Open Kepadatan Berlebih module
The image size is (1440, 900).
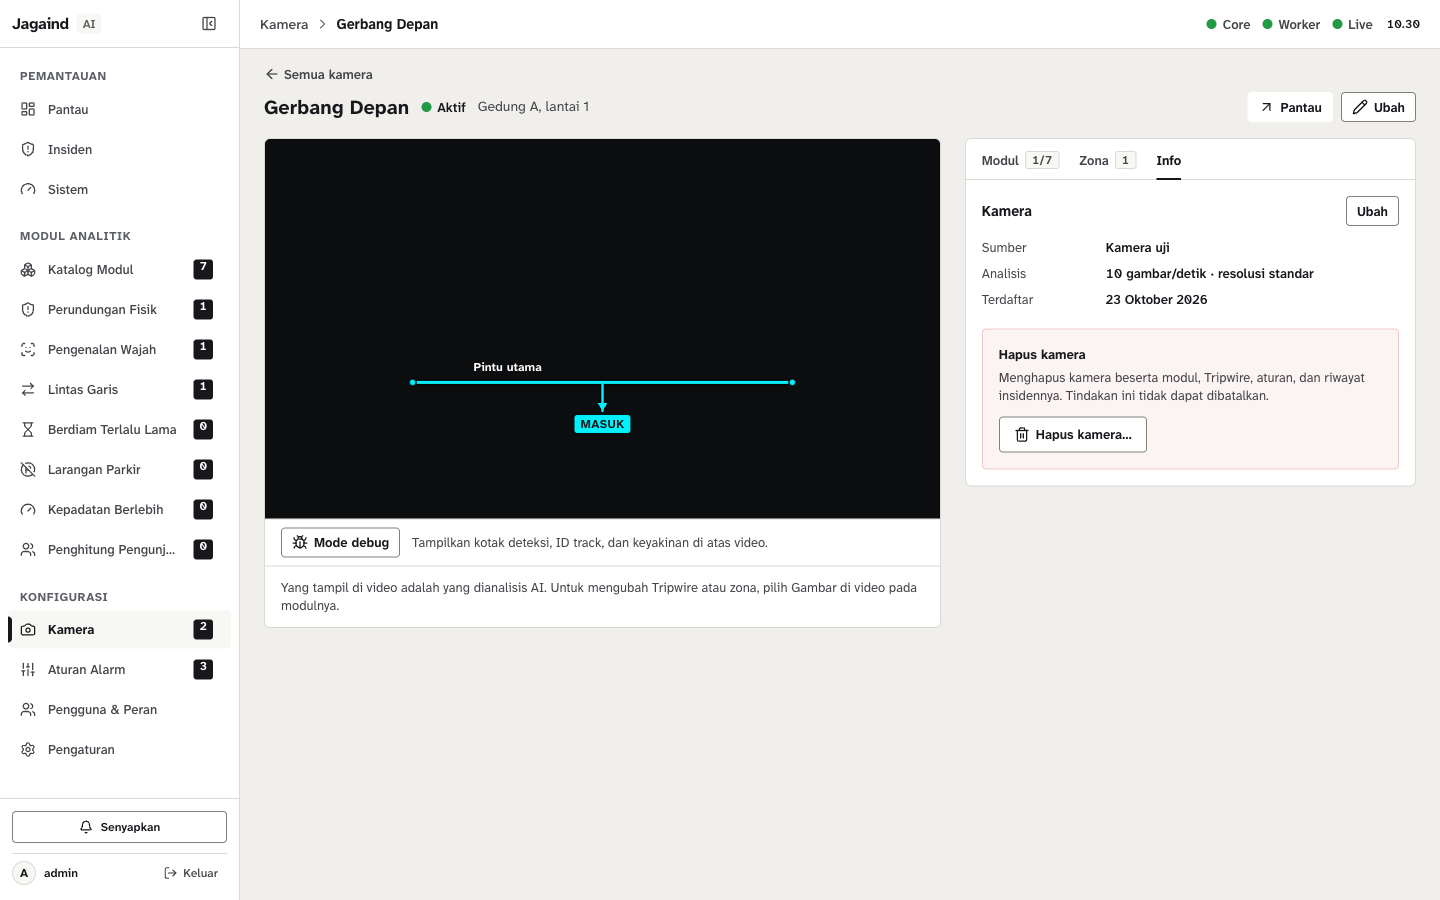pyautogui.click(x=119, y=509)
